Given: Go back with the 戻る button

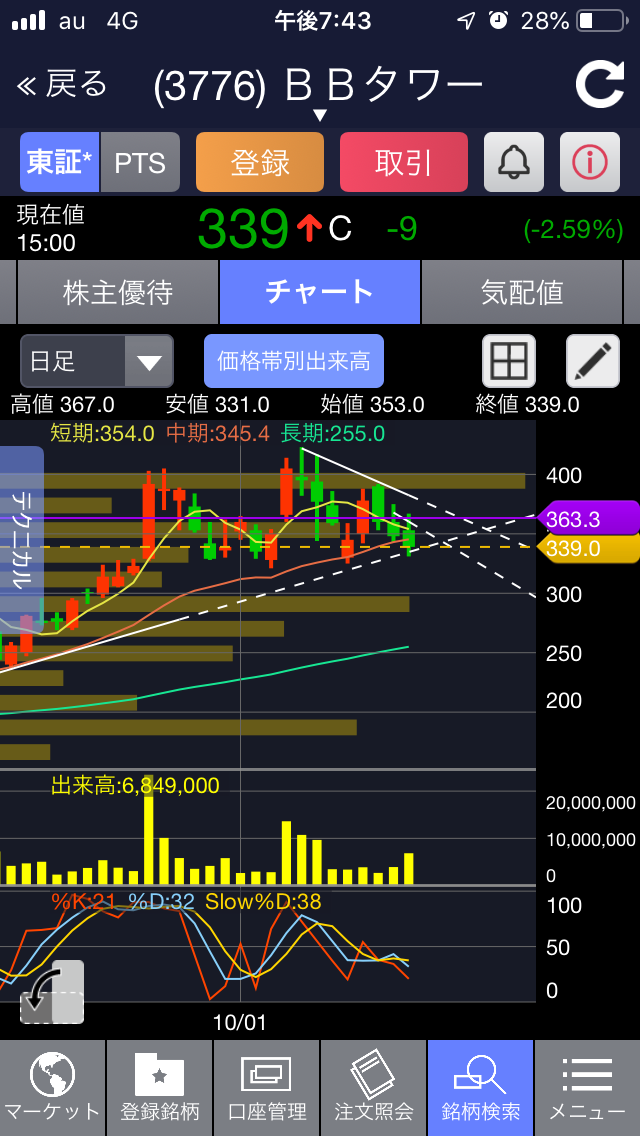Looking at the screenshot, I should pos(61,85).
